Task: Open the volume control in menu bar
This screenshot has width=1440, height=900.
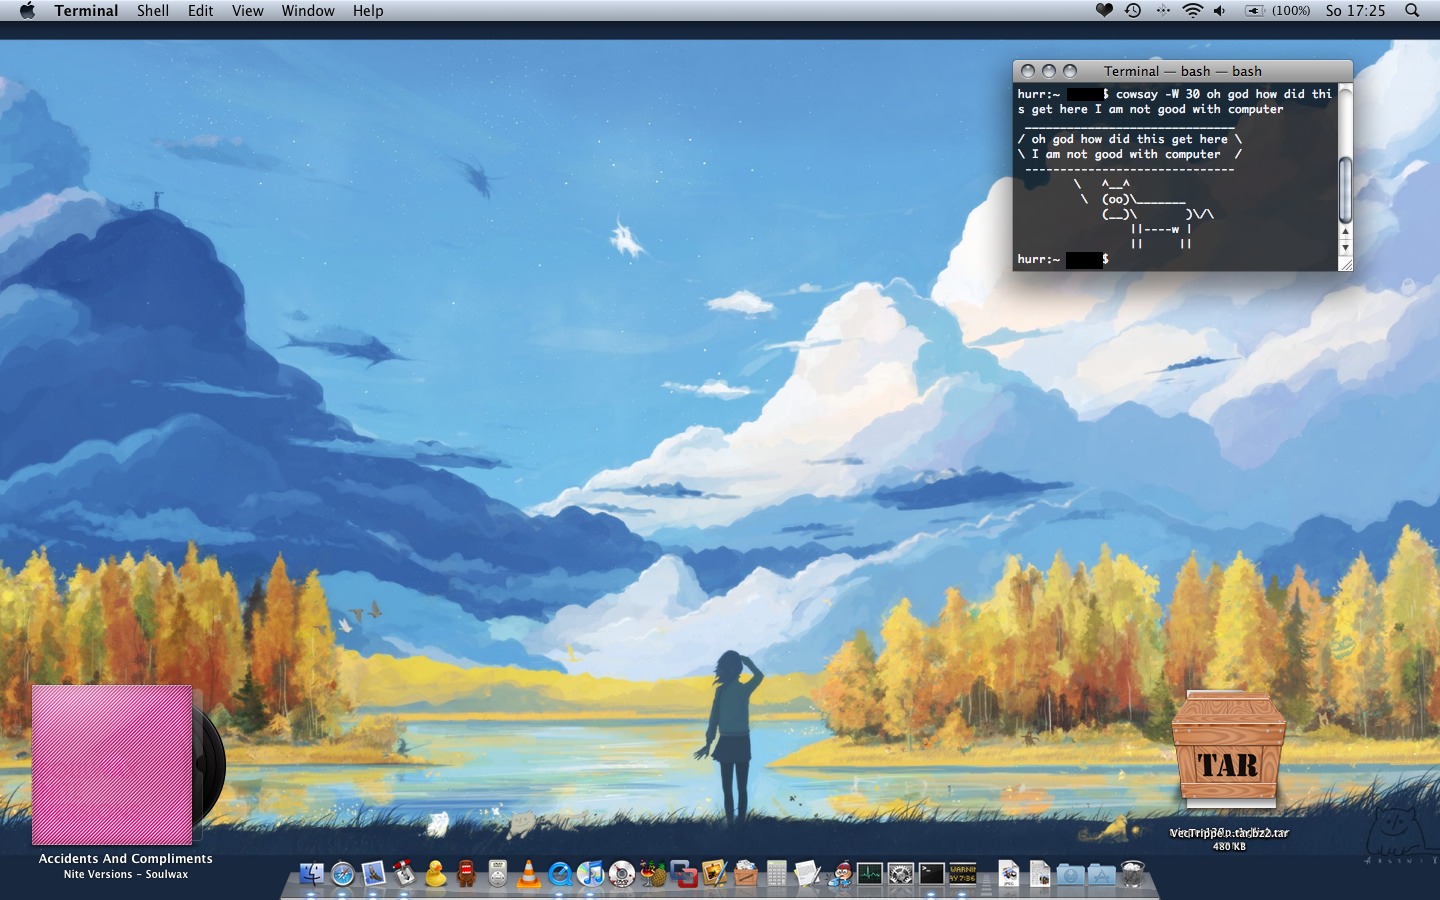Action: [x=1219, y=11]
